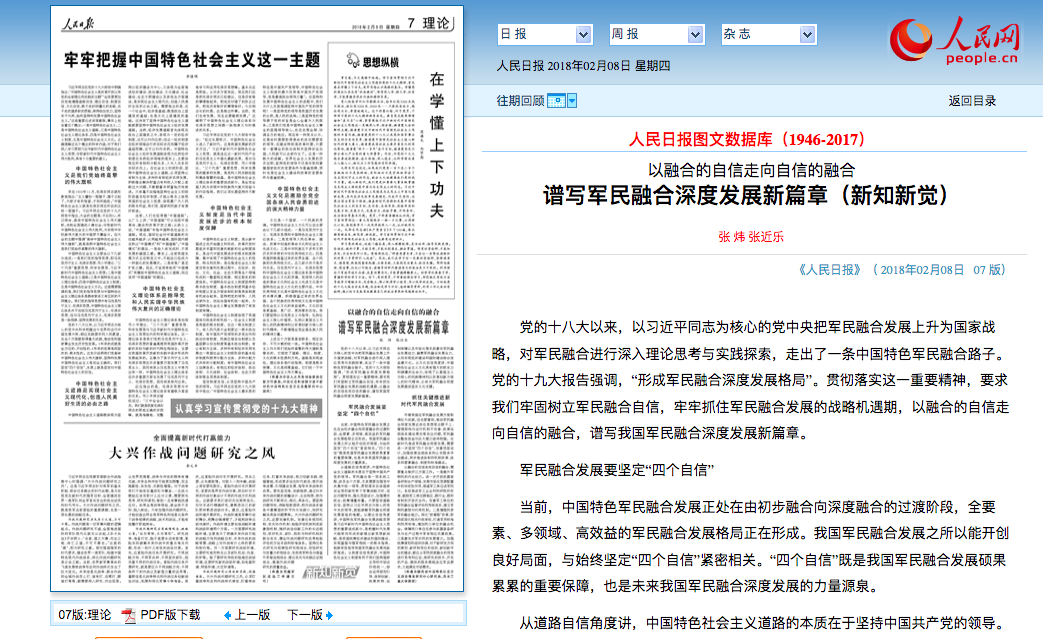Click the right arrow icon after 下一版
The width and height of the screenshot is (1043, 639).
(329, 616)
